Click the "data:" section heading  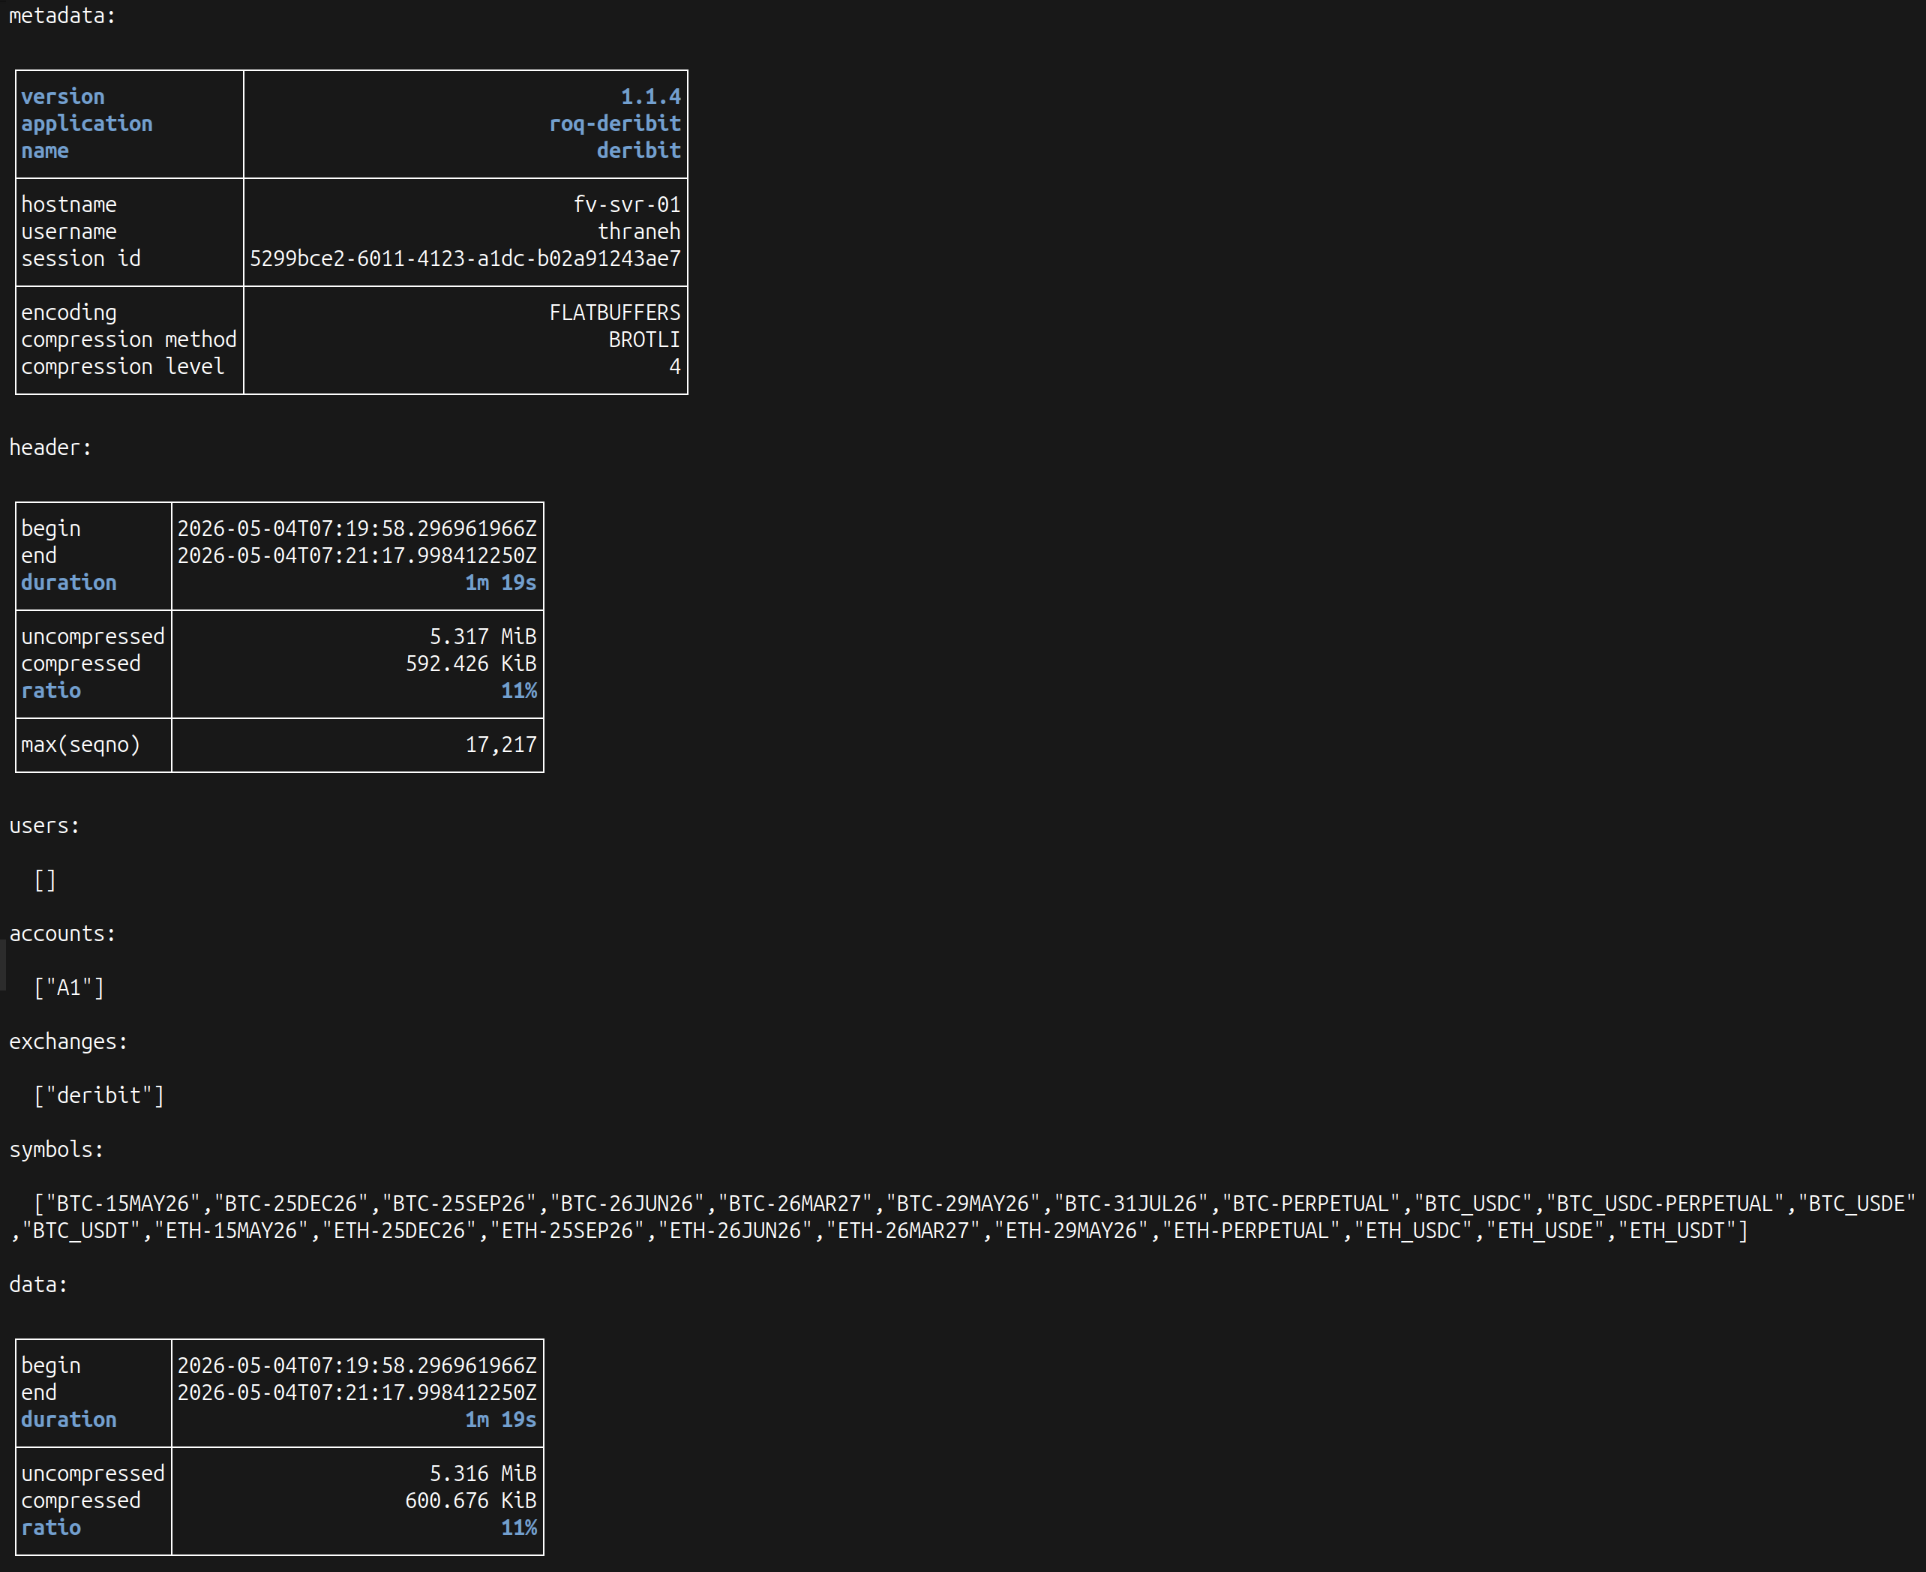pos(38,1285)
